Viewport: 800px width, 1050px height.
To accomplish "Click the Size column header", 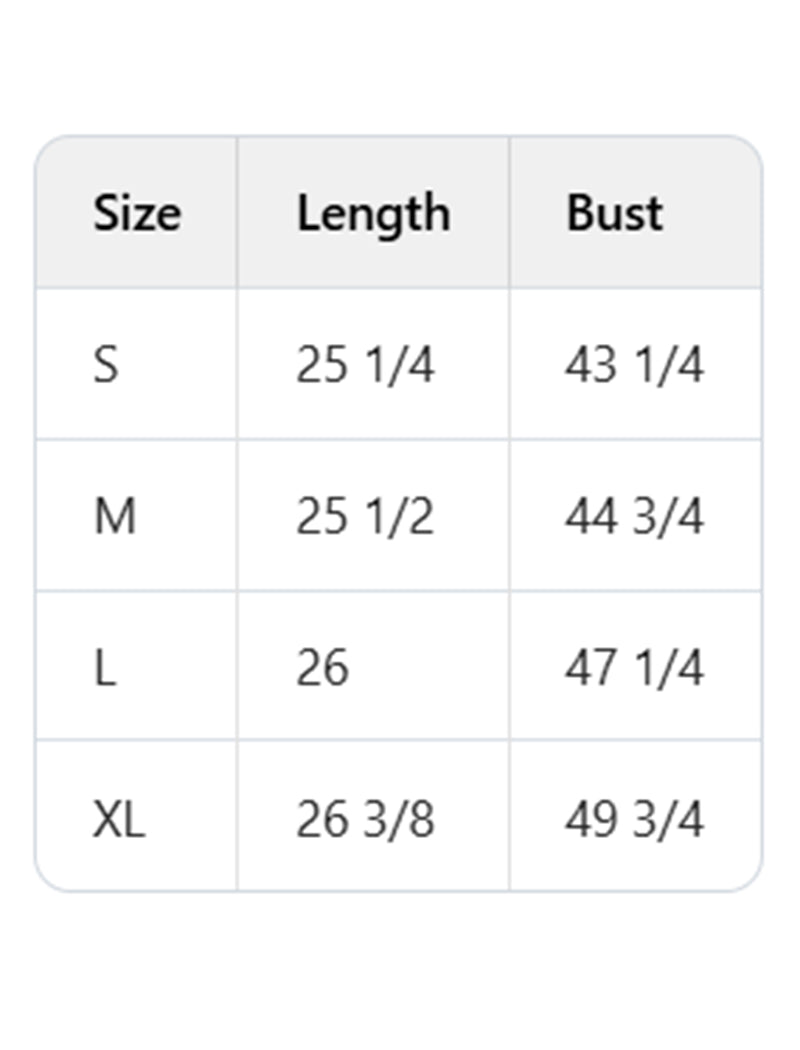I will [137, 213].
